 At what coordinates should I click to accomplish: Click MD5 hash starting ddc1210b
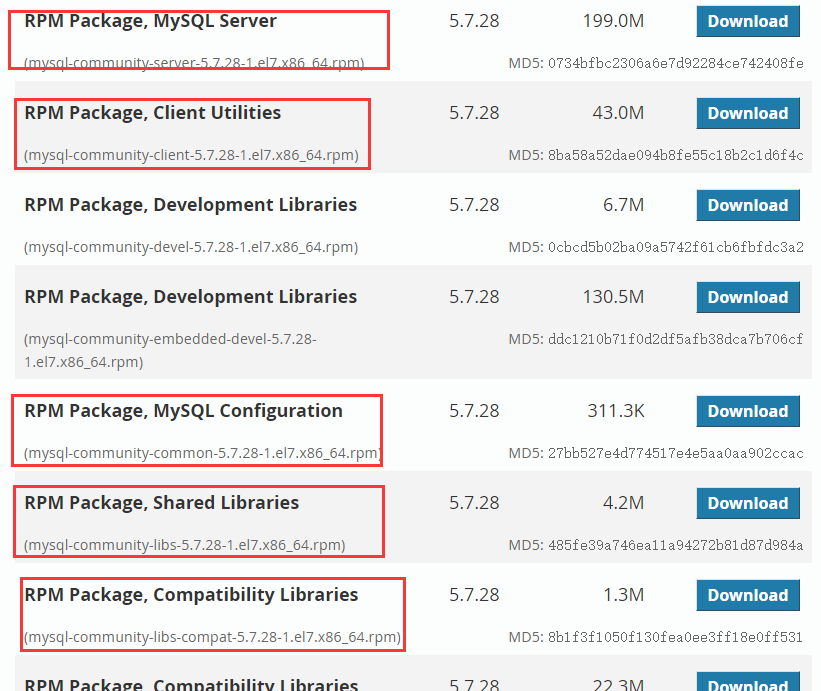[675, 339]
